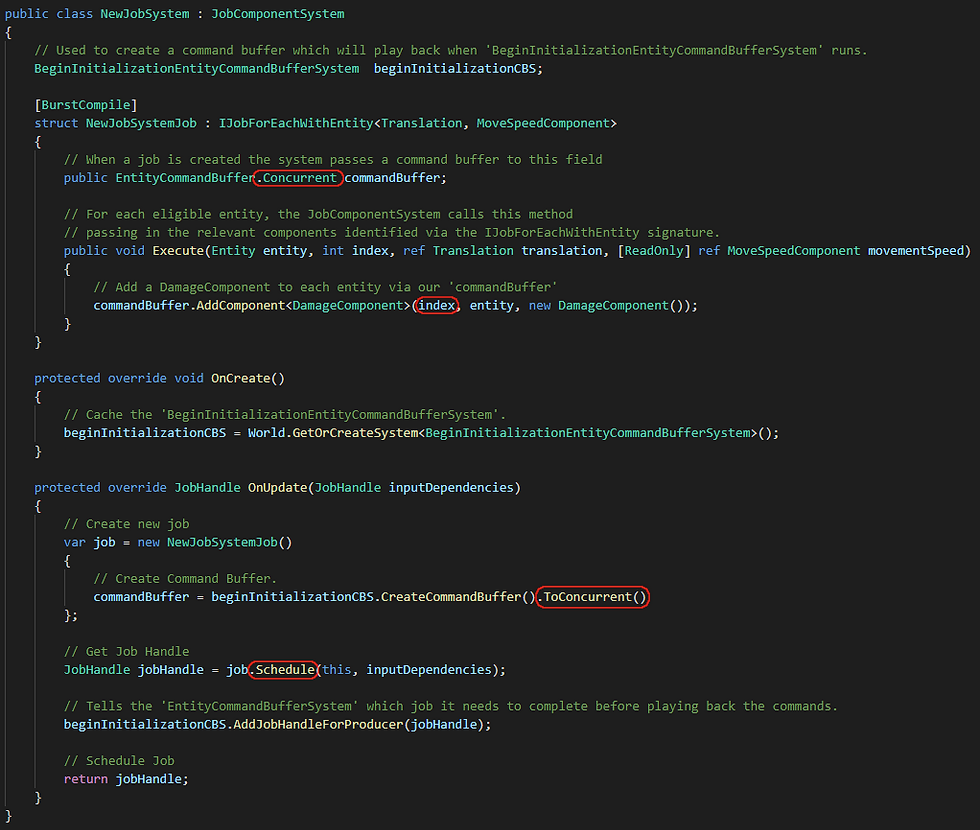Select the 'Execute' method name
Viewport: 980px width, 830px height.
(x=178, y=251)
